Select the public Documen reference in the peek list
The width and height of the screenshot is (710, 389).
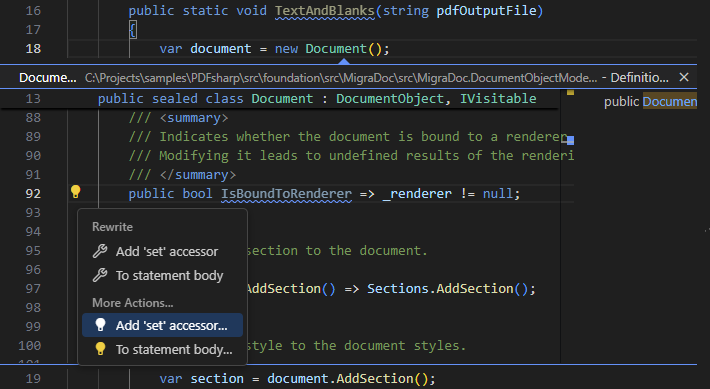650,101
